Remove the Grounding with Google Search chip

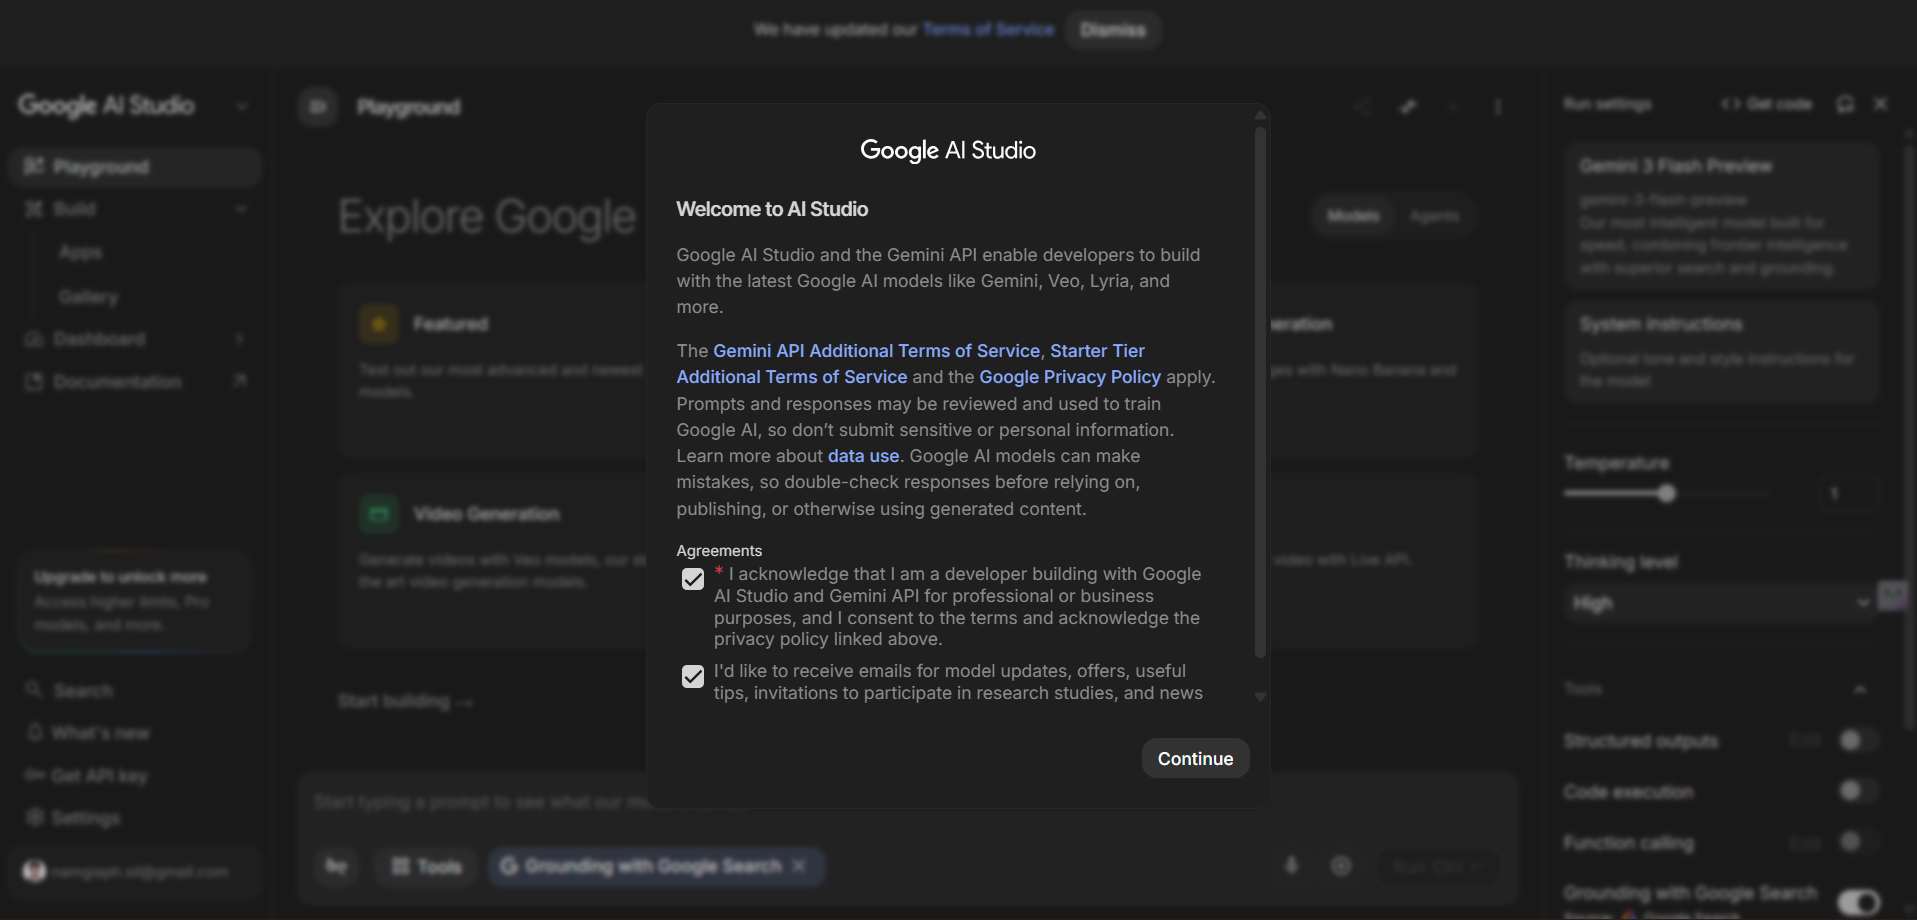point(799,866)
